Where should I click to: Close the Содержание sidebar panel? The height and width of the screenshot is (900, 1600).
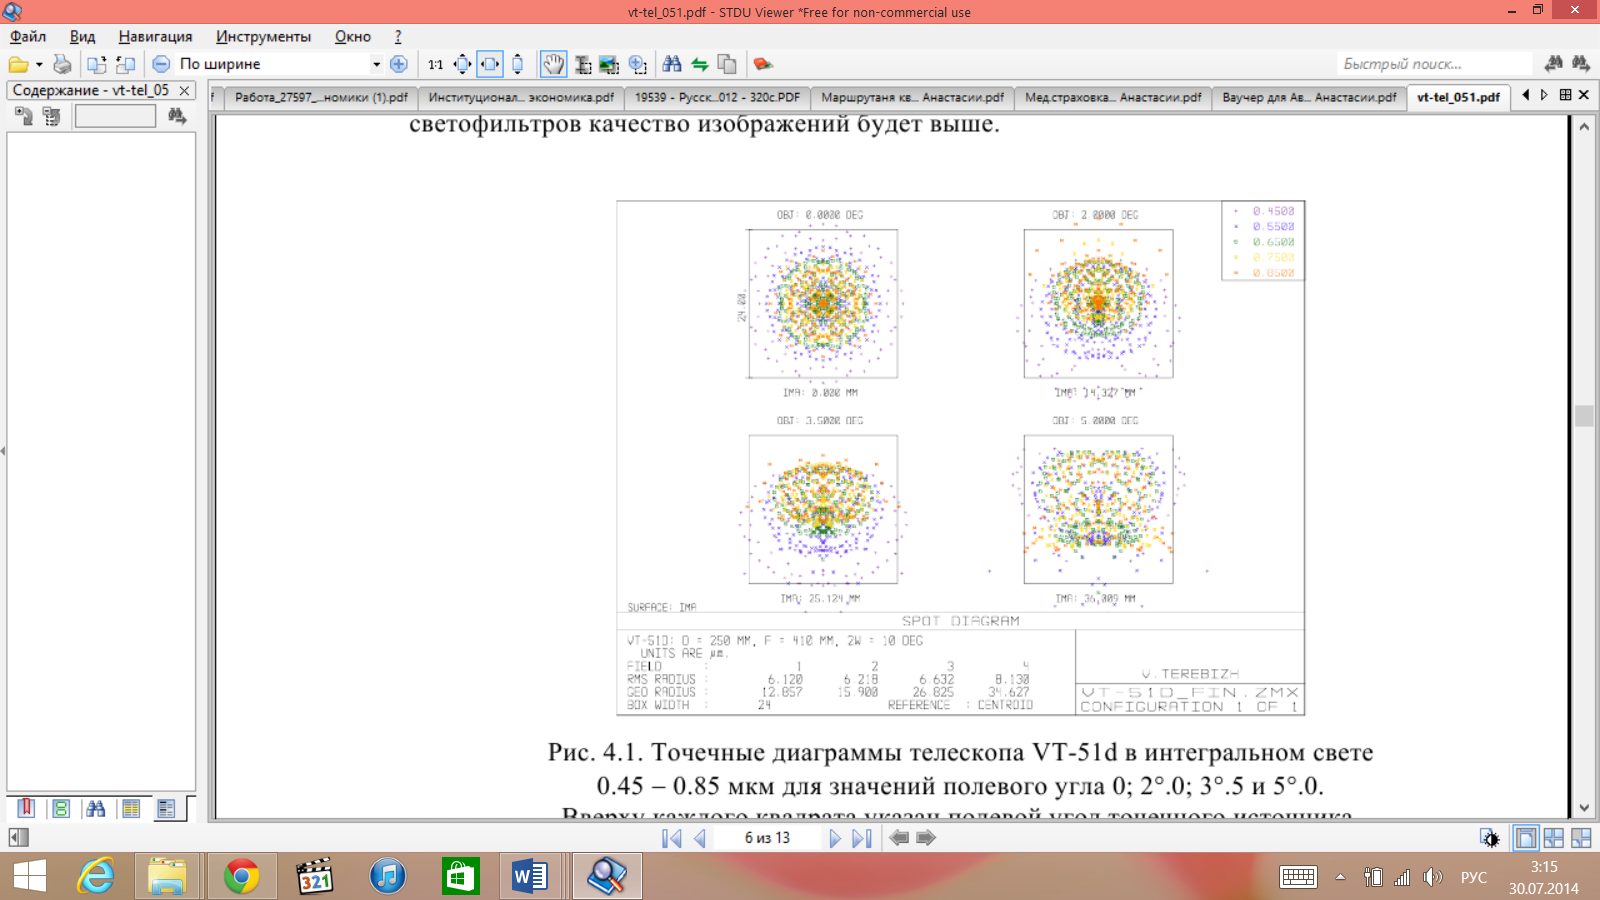coord(184,90)
